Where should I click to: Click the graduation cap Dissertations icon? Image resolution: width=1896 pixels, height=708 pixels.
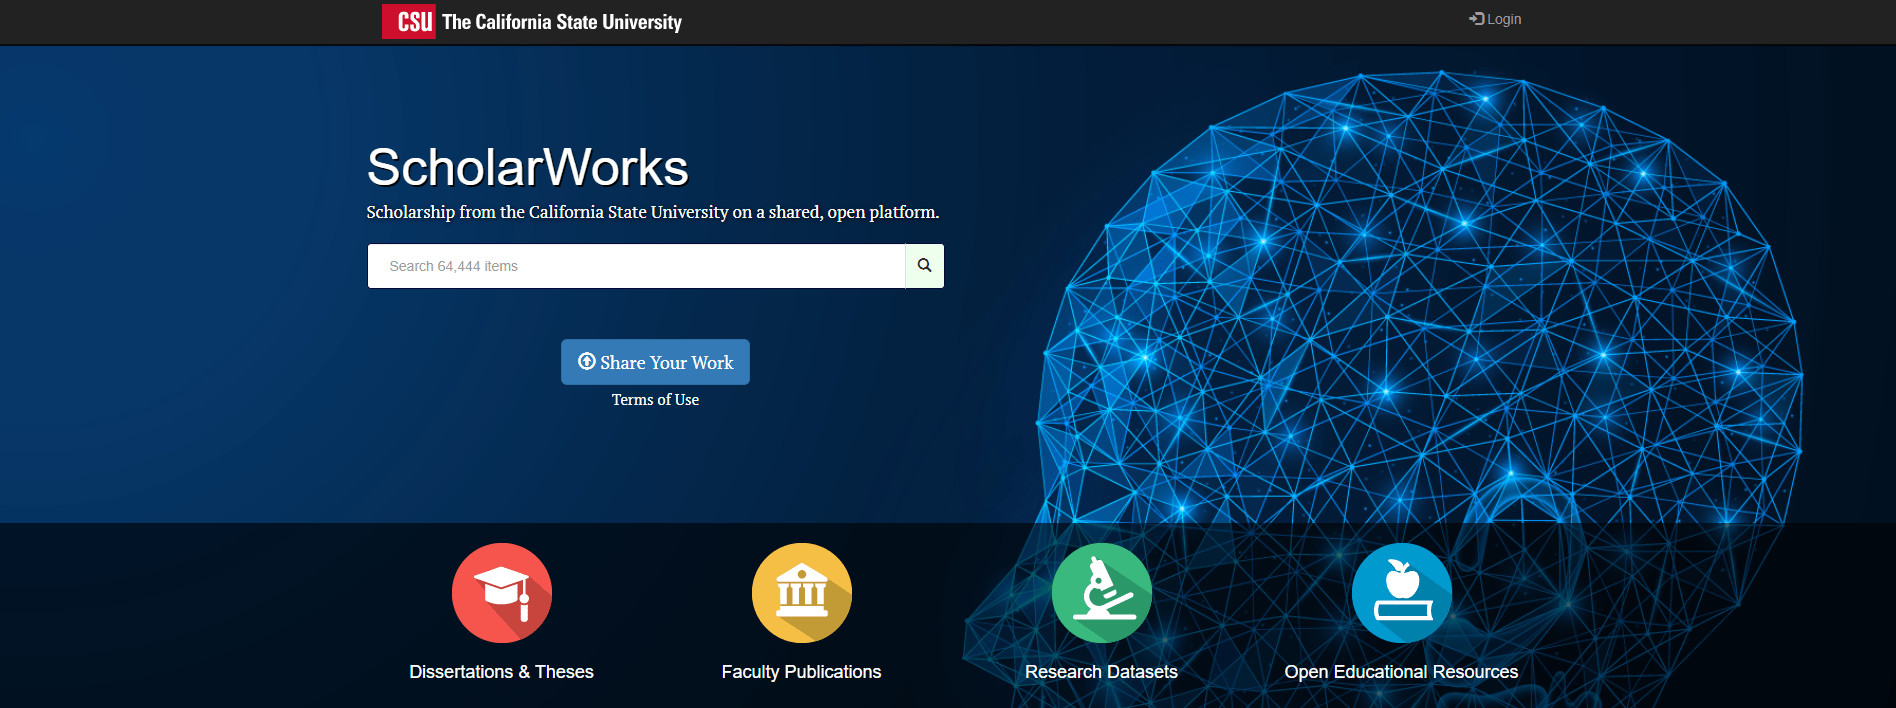tap(502, 593)
